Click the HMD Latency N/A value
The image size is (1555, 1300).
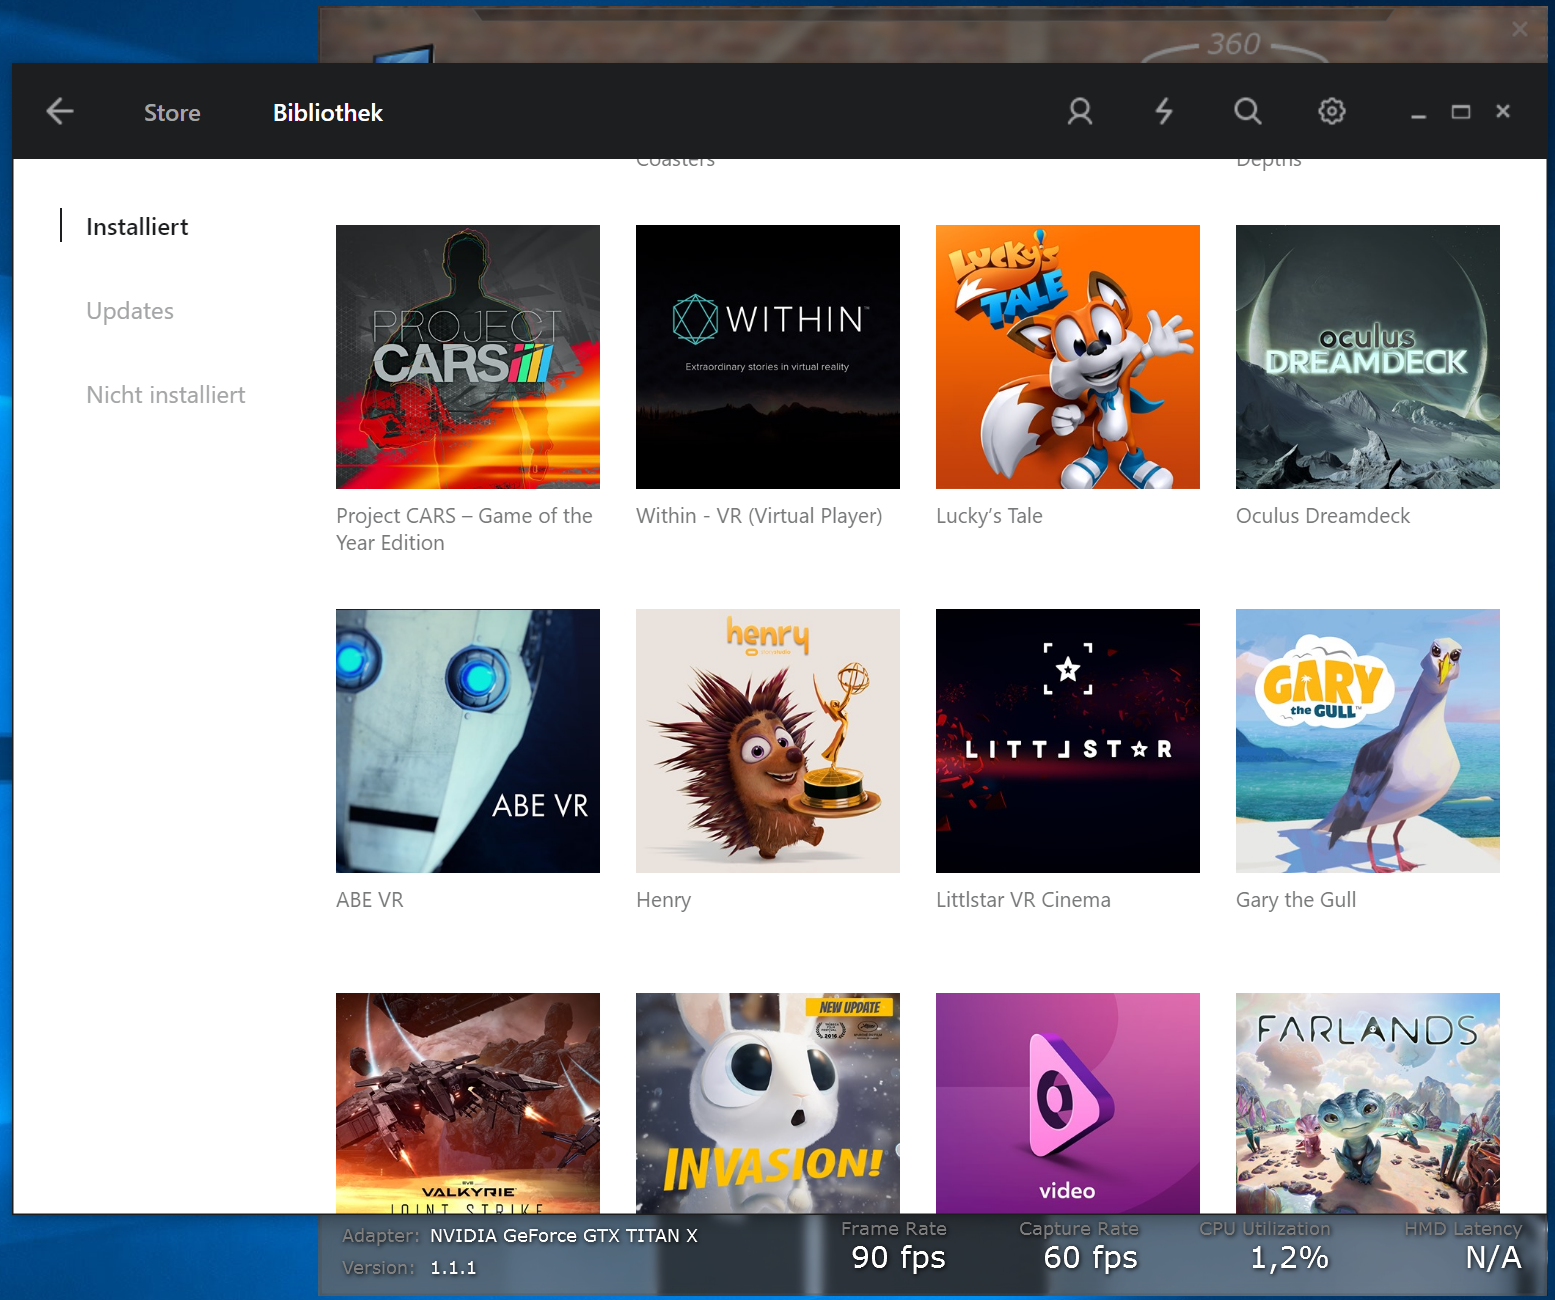[x=1493, y=1257]
